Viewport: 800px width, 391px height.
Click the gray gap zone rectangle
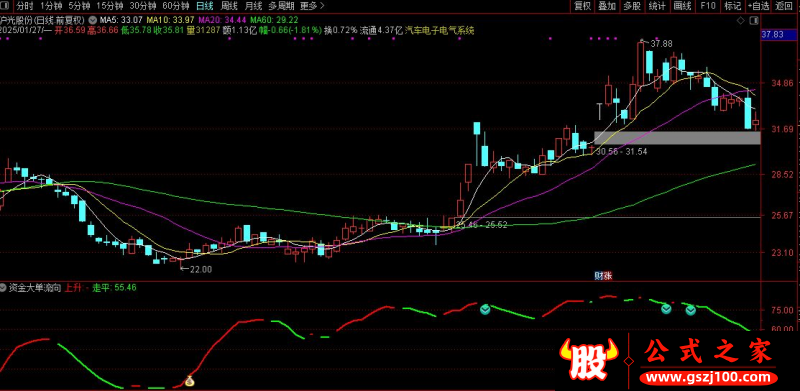pyautogui.click(x=677, y=137)
